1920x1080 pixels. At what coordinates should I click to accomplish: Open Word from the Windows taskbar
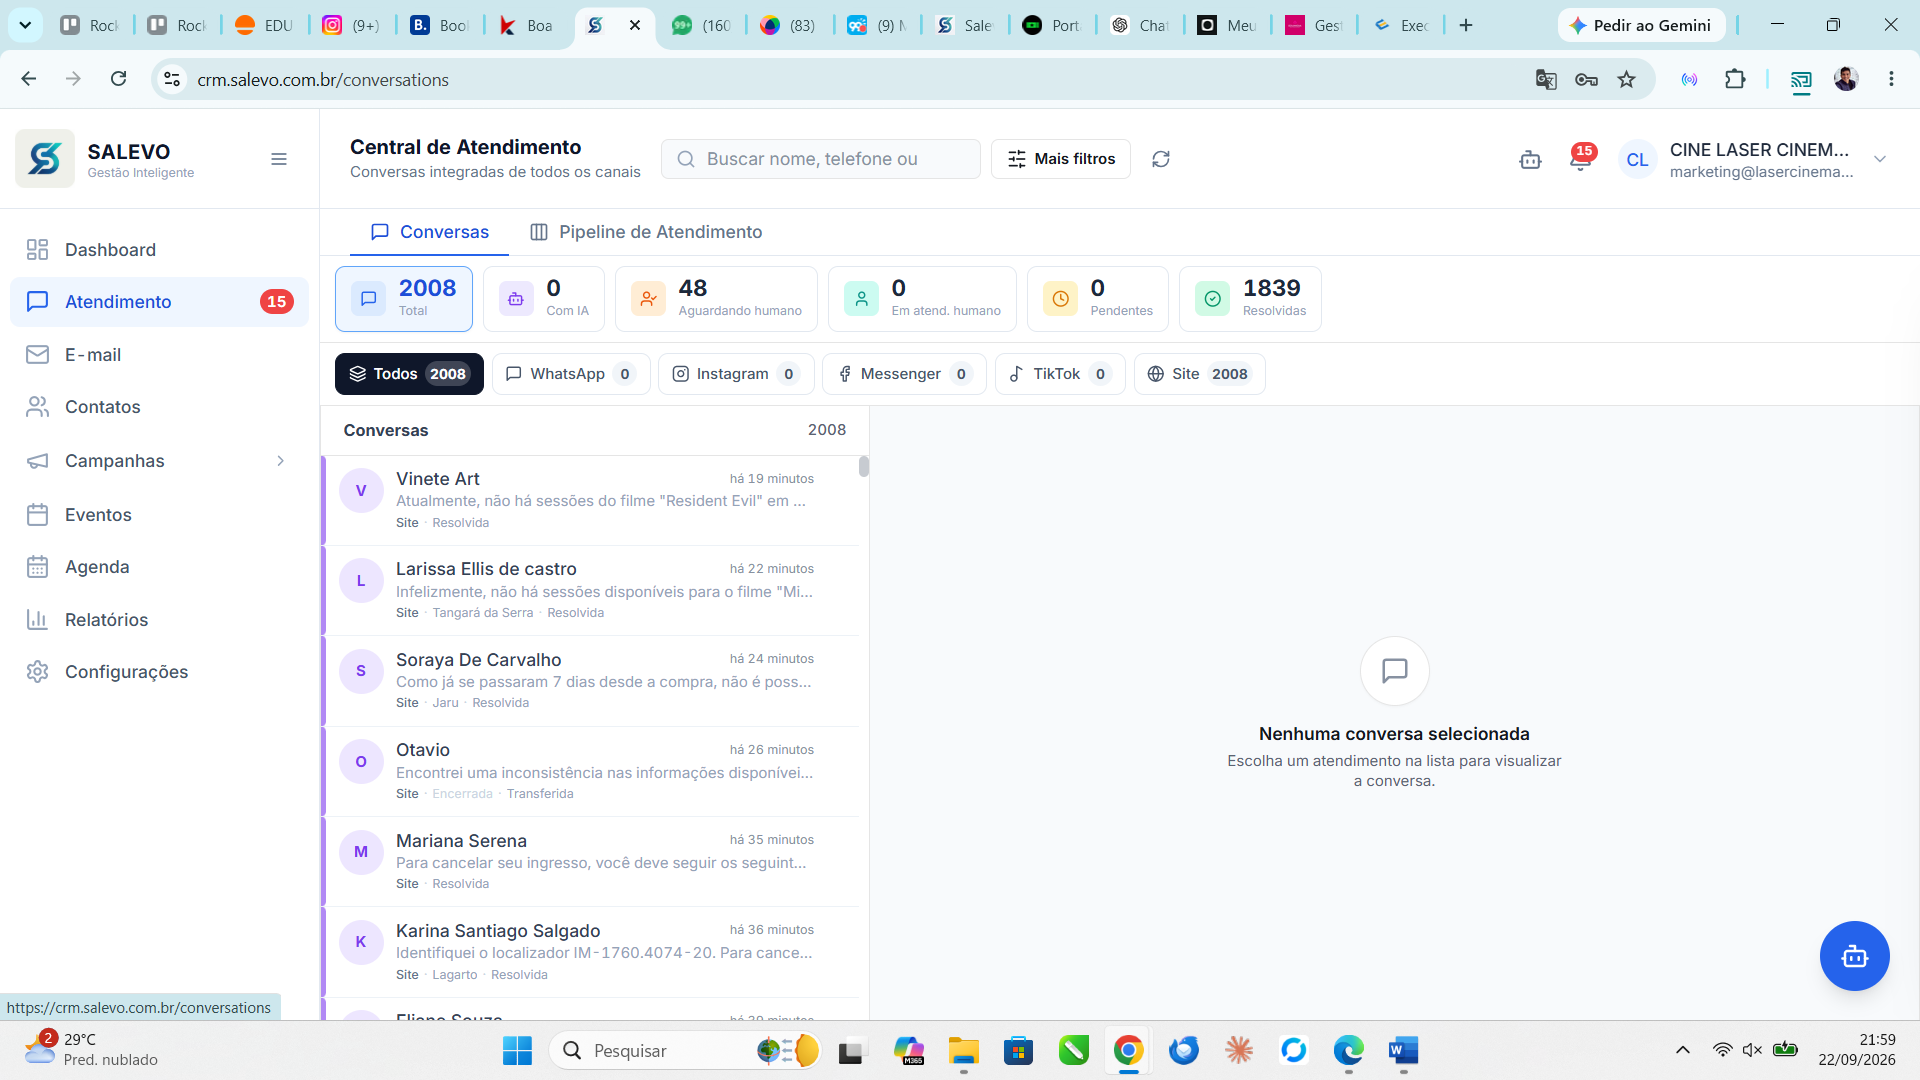pos(1403,1050)
